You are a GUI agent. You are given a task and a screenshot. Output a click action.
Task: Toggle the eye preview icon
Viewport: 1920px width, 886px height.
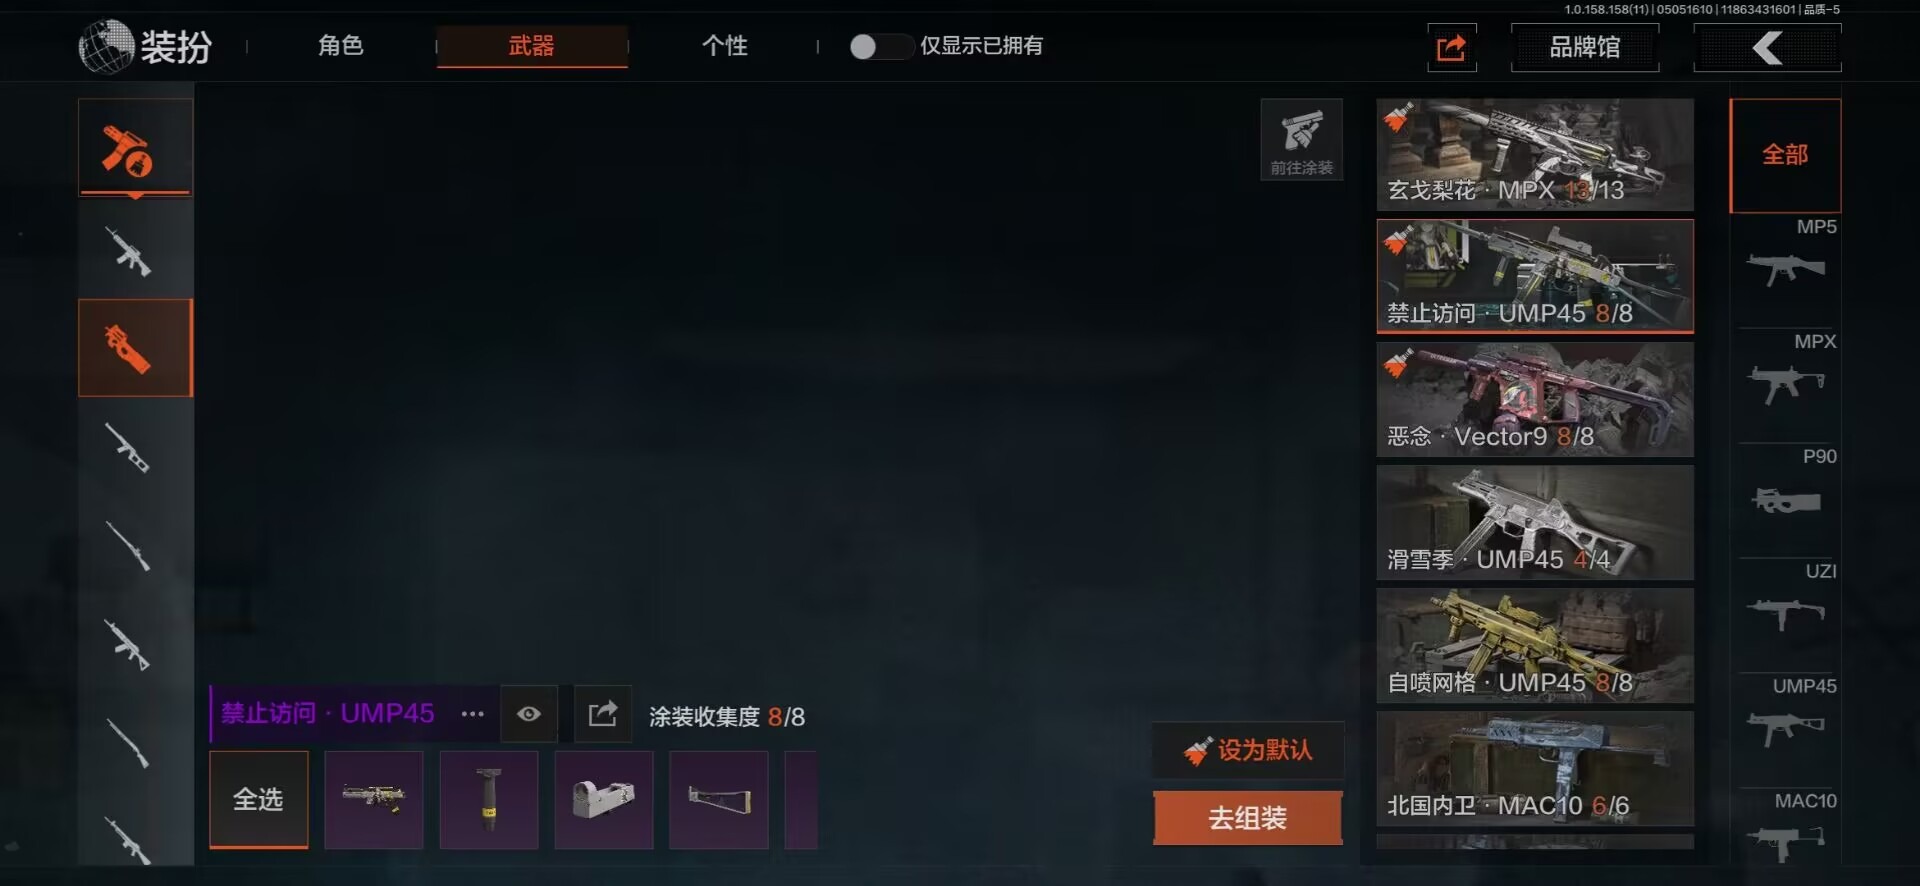click(529, 714)
